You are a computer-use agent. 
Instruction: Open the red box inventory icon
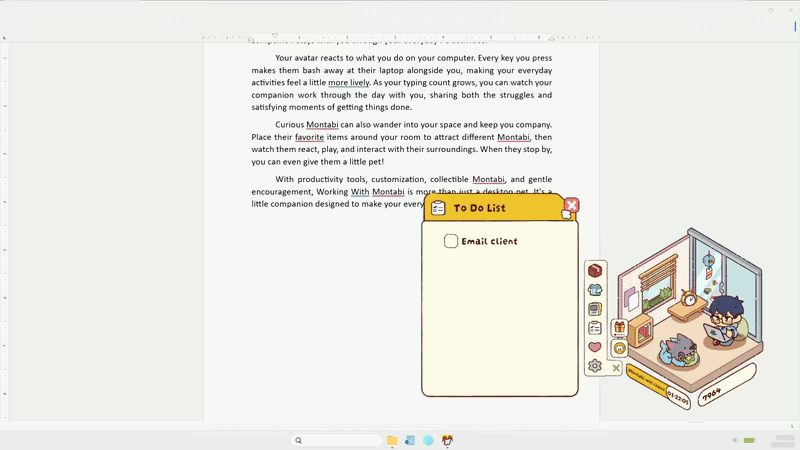click(x=595, y=270)
